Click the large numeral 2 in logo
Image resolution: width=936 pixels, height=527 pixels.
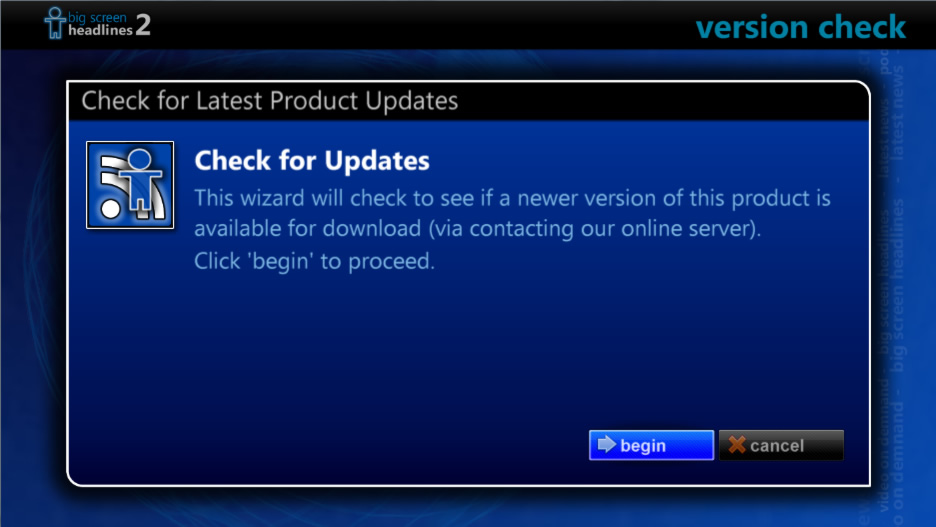point(143,24)
